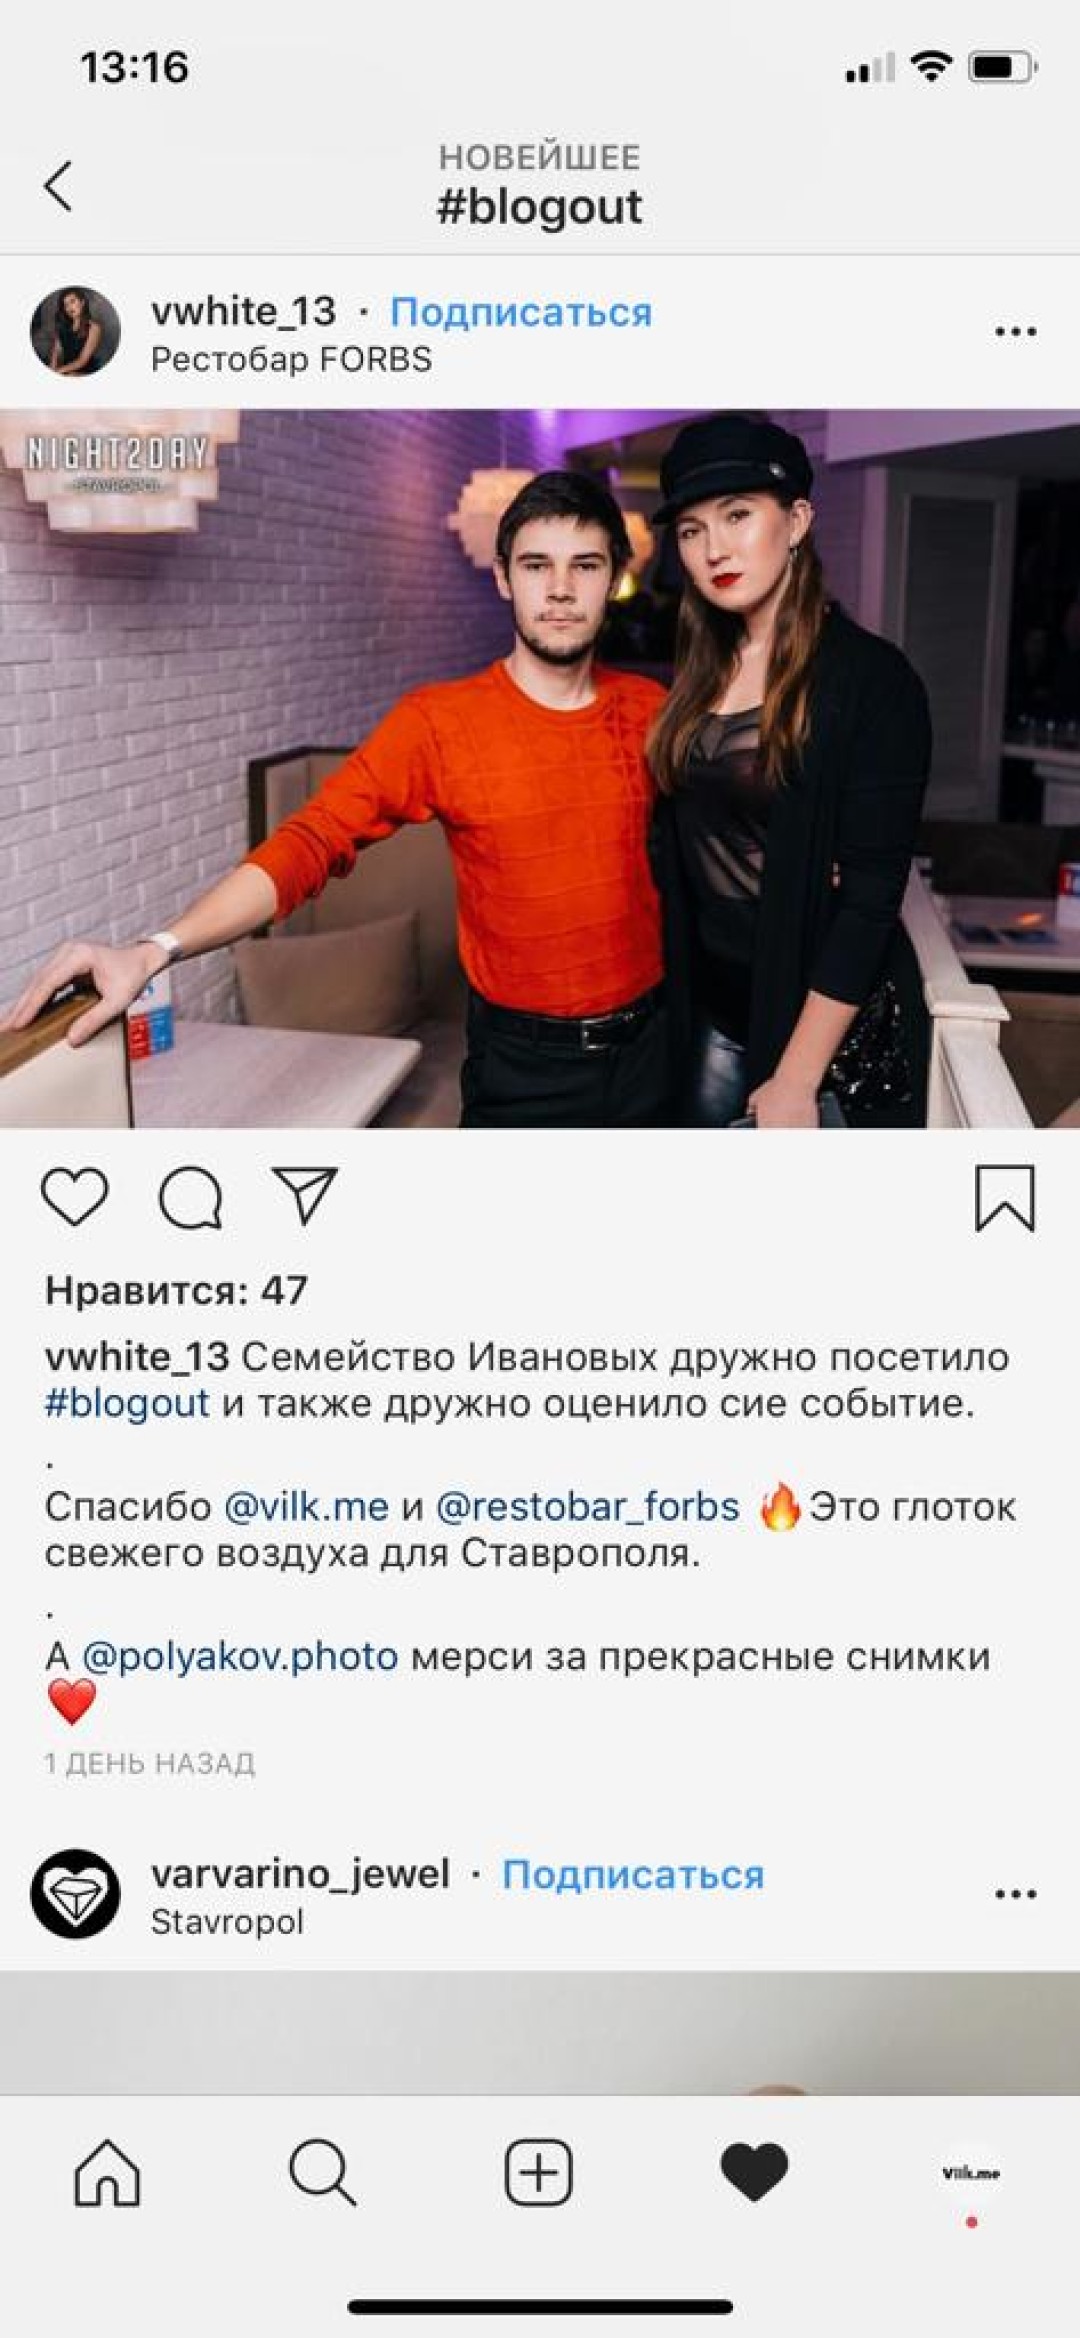The image size is (1080, 2338).
Task: Tap the back arrow at top left
Action: (58, 186)
